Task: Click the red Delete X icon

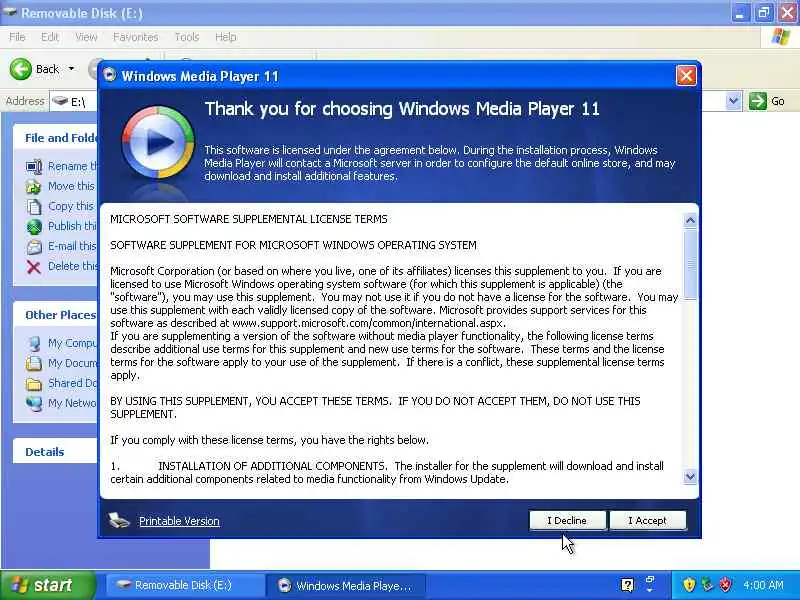Action: [34, 266]
